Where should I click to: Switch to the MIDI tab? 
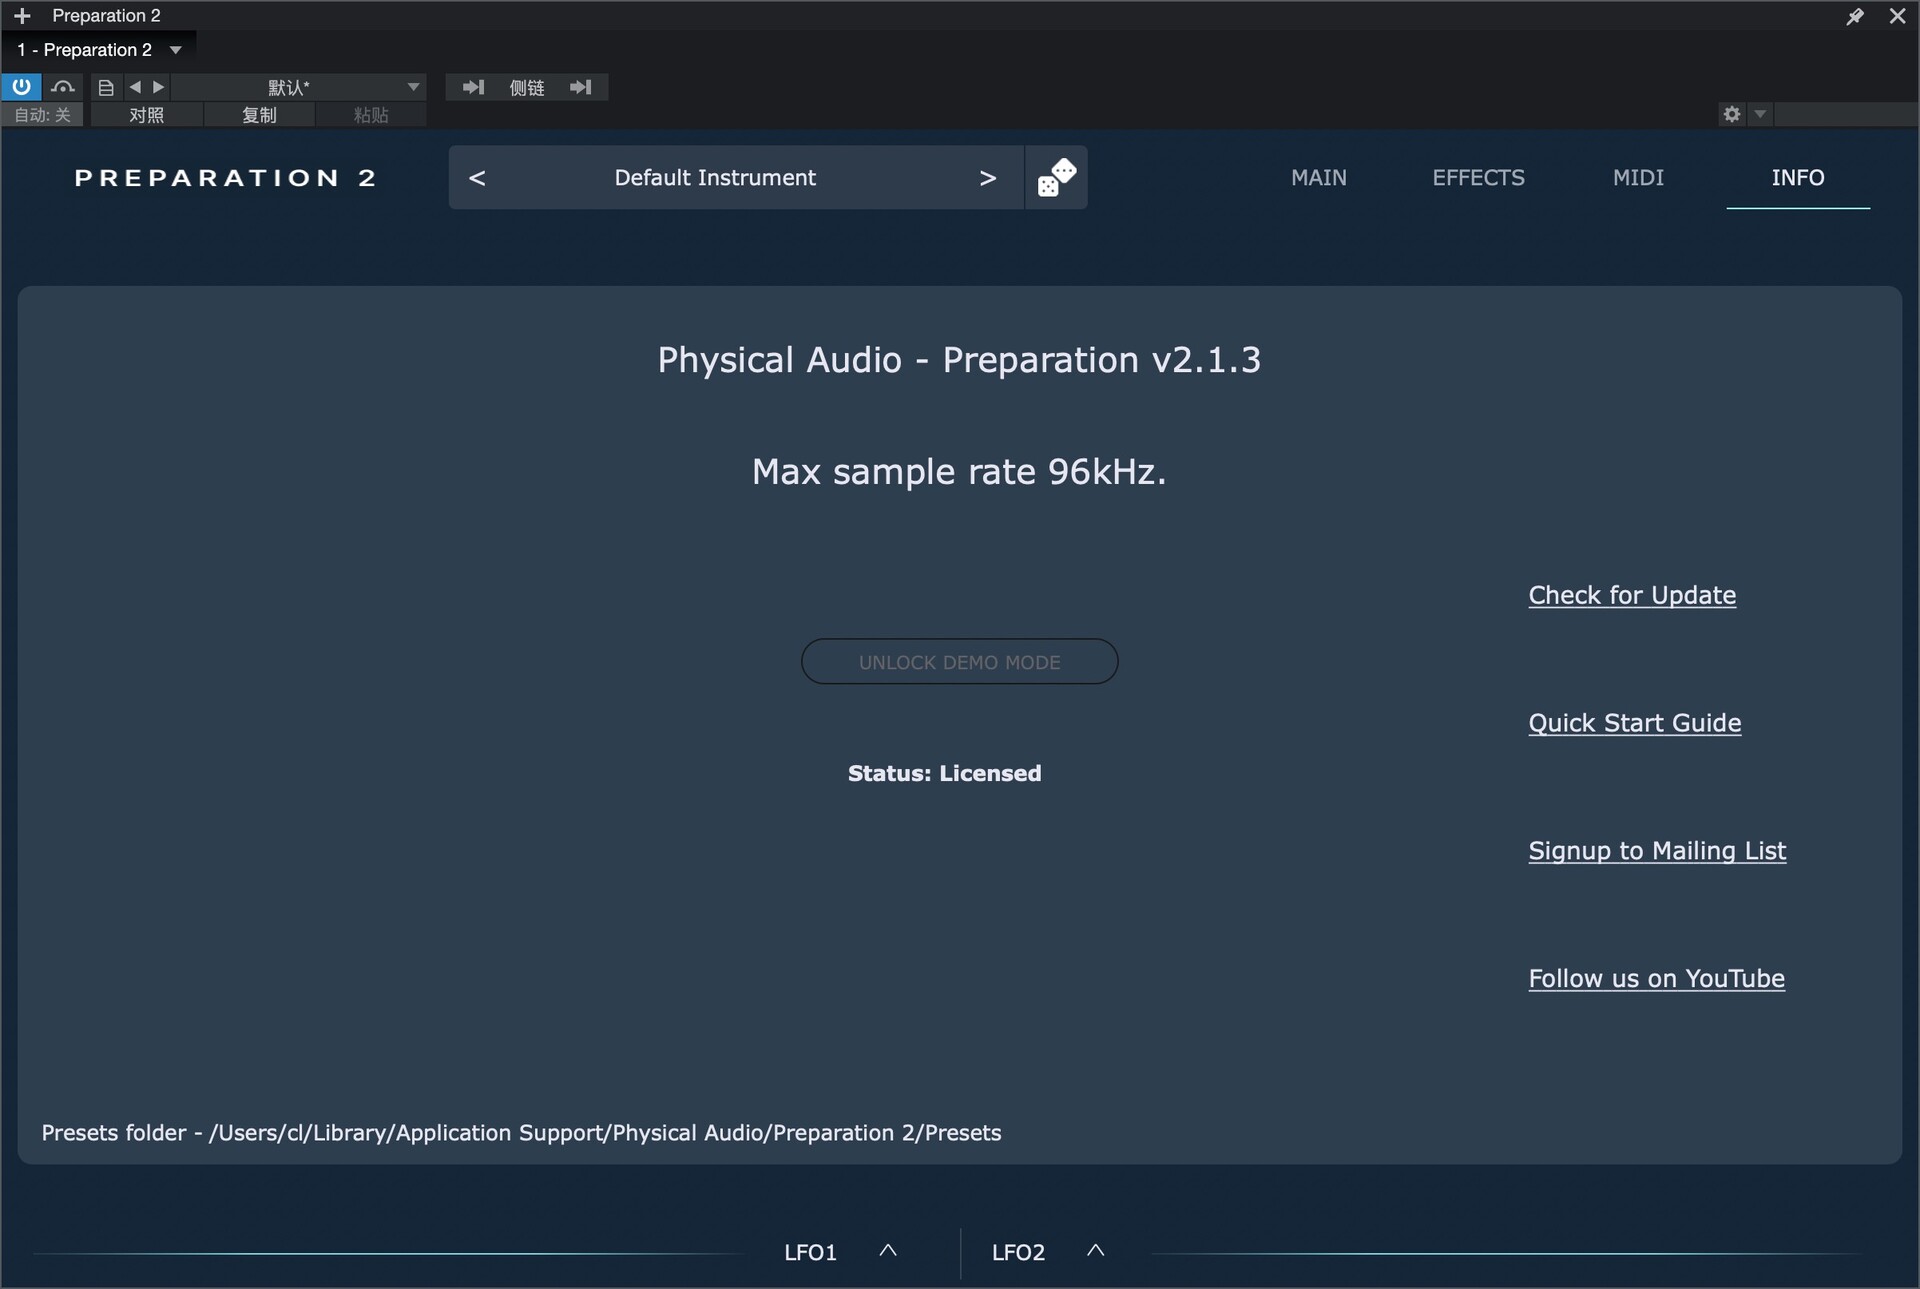tap(1638, 178)
